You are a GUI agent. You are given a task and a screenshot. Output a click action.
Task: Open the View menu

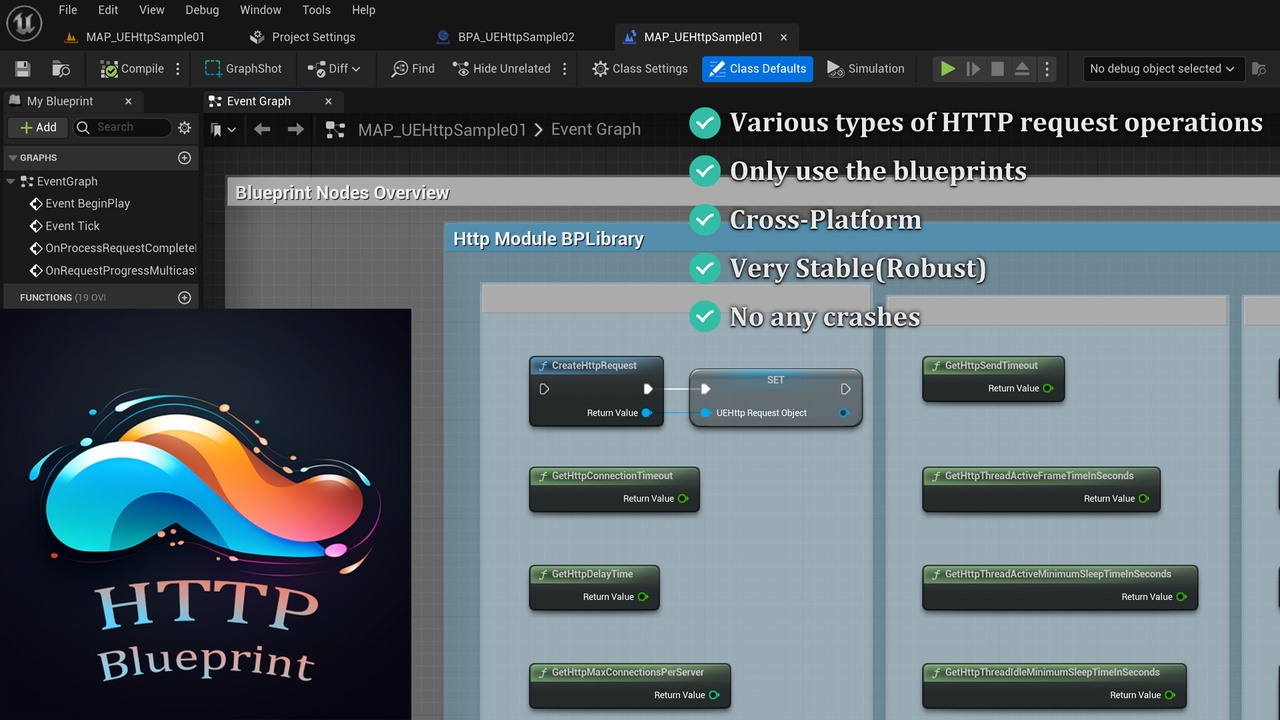point(152,10)
